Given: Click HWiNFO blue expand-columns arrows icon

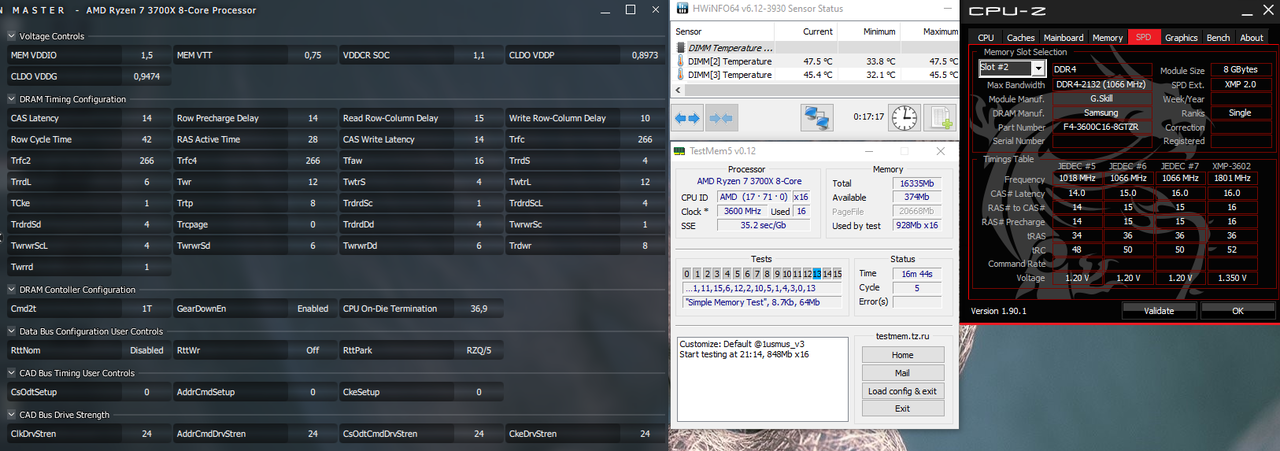Looking at the screenshot, I should click(688, 118).
